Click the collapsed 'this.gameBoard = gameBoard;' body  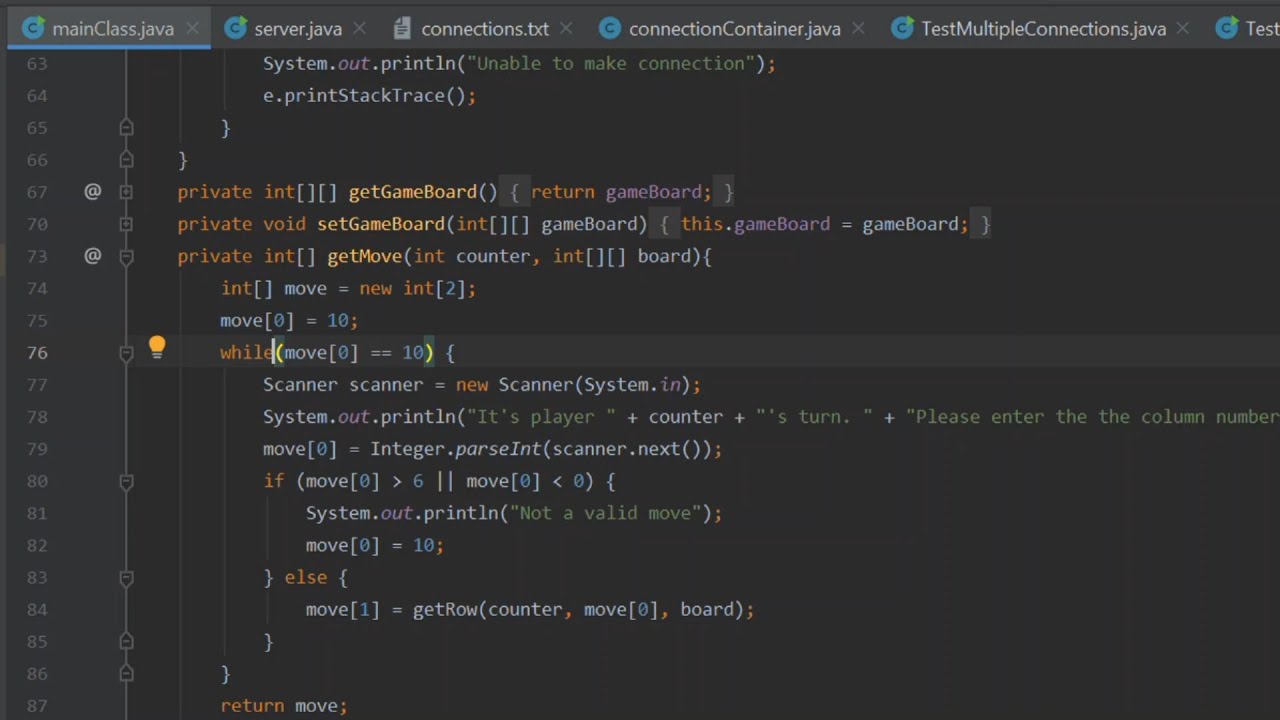coord(825,224)
